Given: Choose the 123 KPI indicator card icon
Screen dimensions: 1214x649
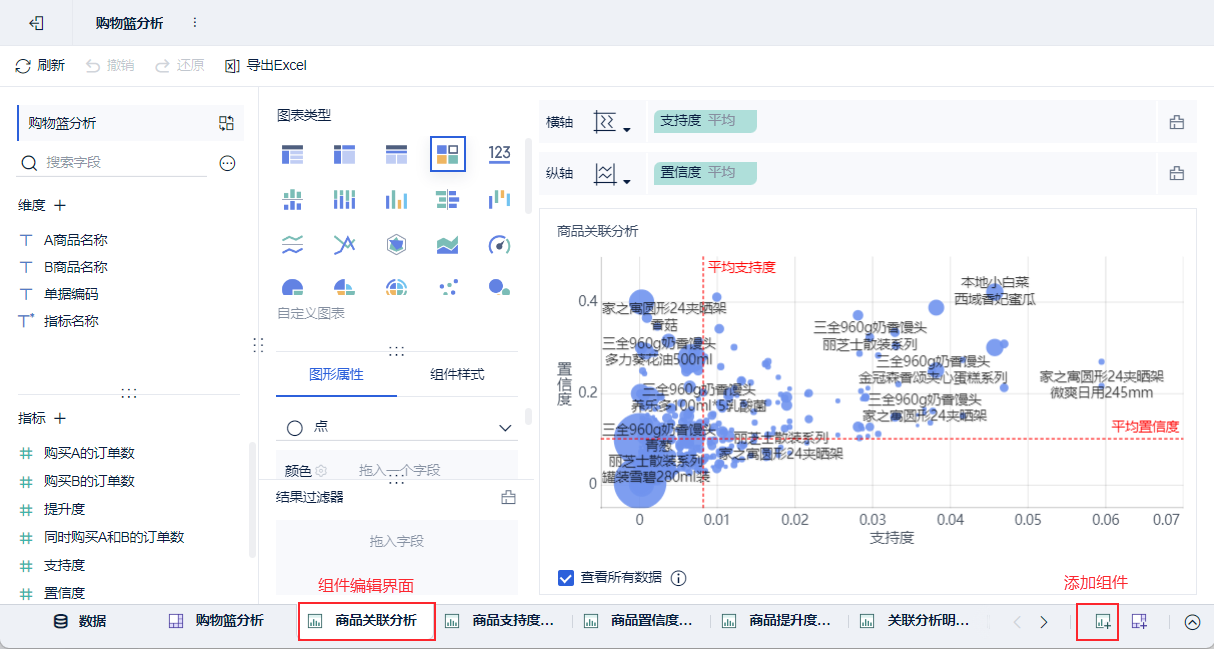Looking at the screenshot, I should point(500,153).
